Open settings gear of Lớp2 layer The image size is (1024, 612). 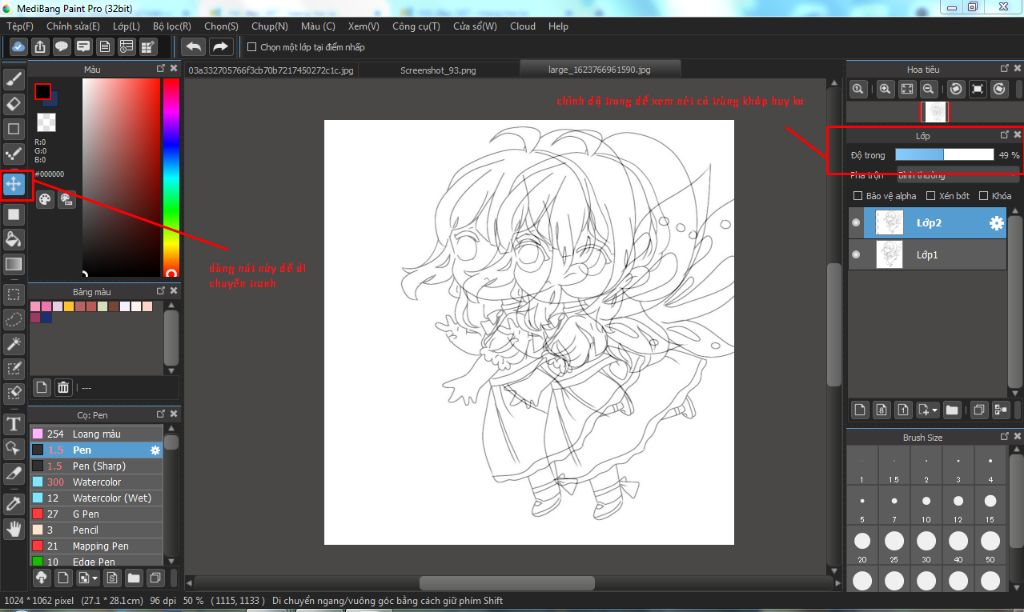[996, 223]
